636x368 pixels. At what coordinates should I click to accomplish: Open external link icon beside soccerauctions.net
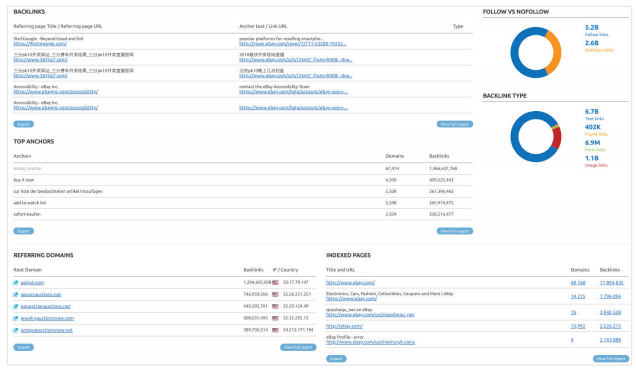[15, 295]
